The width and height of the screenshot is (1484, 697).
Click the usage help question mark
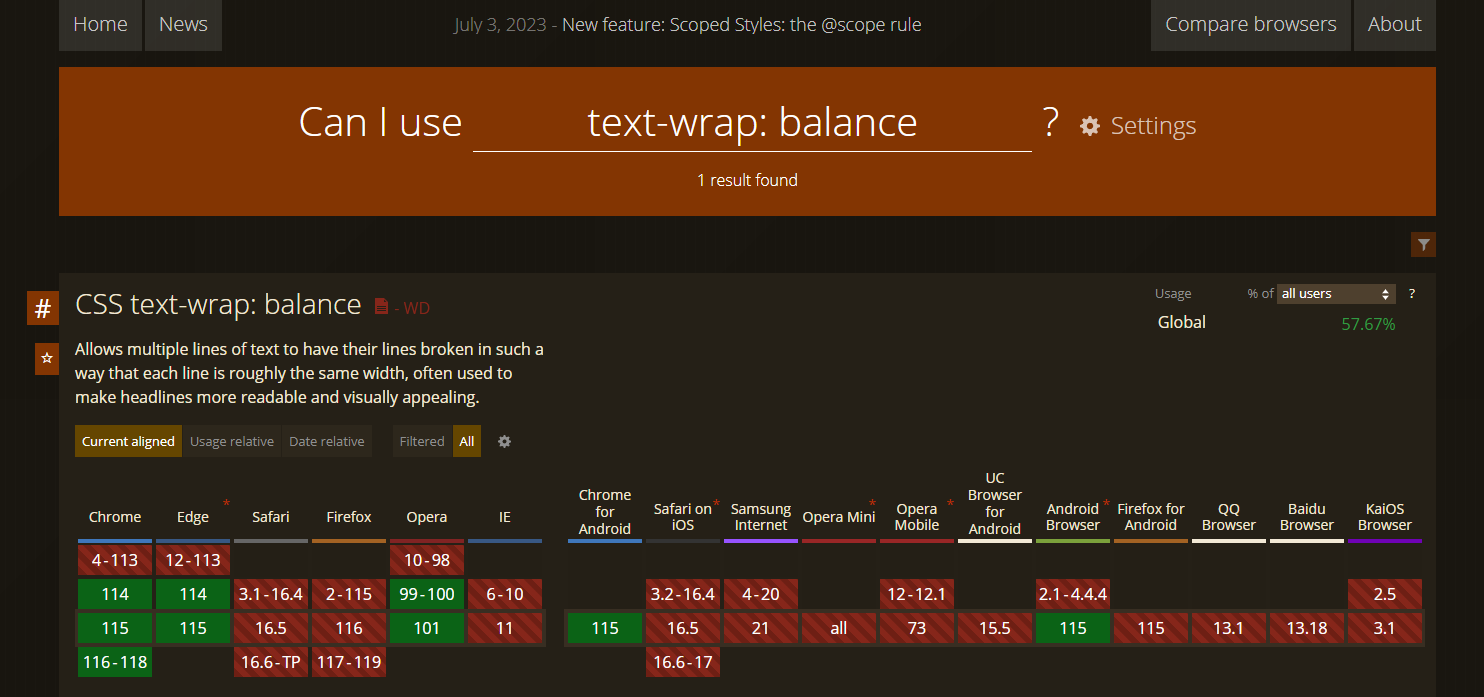[1412, 293]
